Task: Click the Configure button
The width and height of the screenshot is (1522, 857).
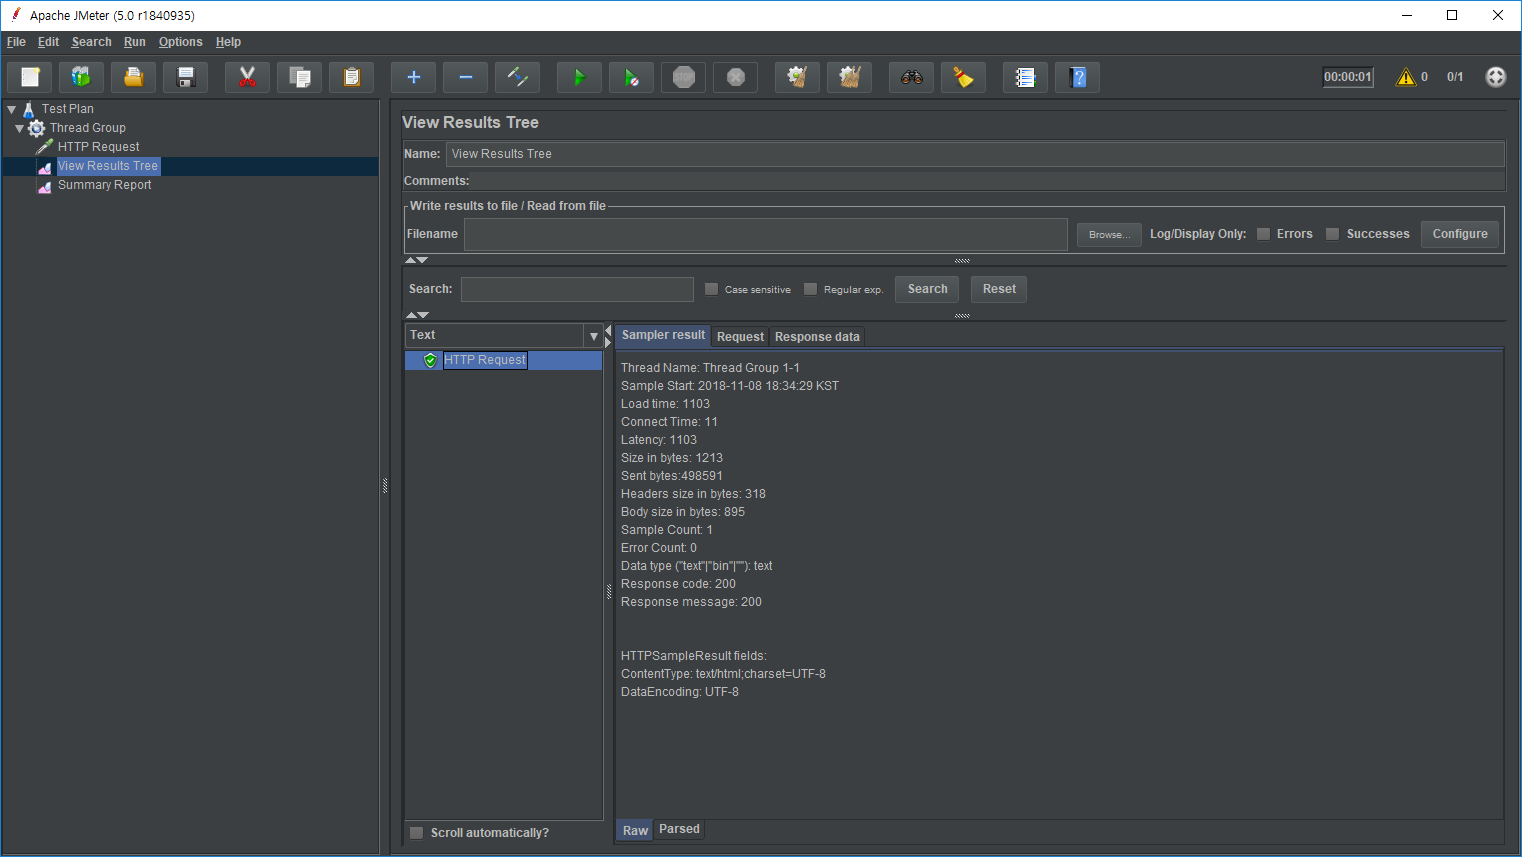Action: coord(1460,234)
